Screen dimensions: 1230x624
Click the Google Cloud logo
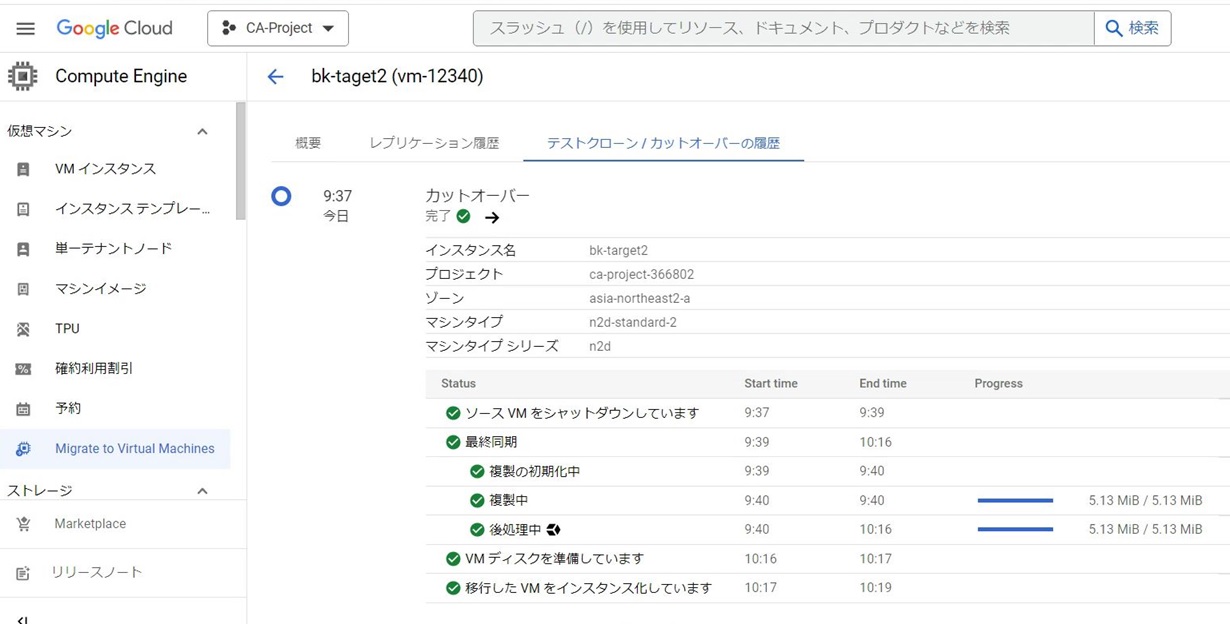114,28
